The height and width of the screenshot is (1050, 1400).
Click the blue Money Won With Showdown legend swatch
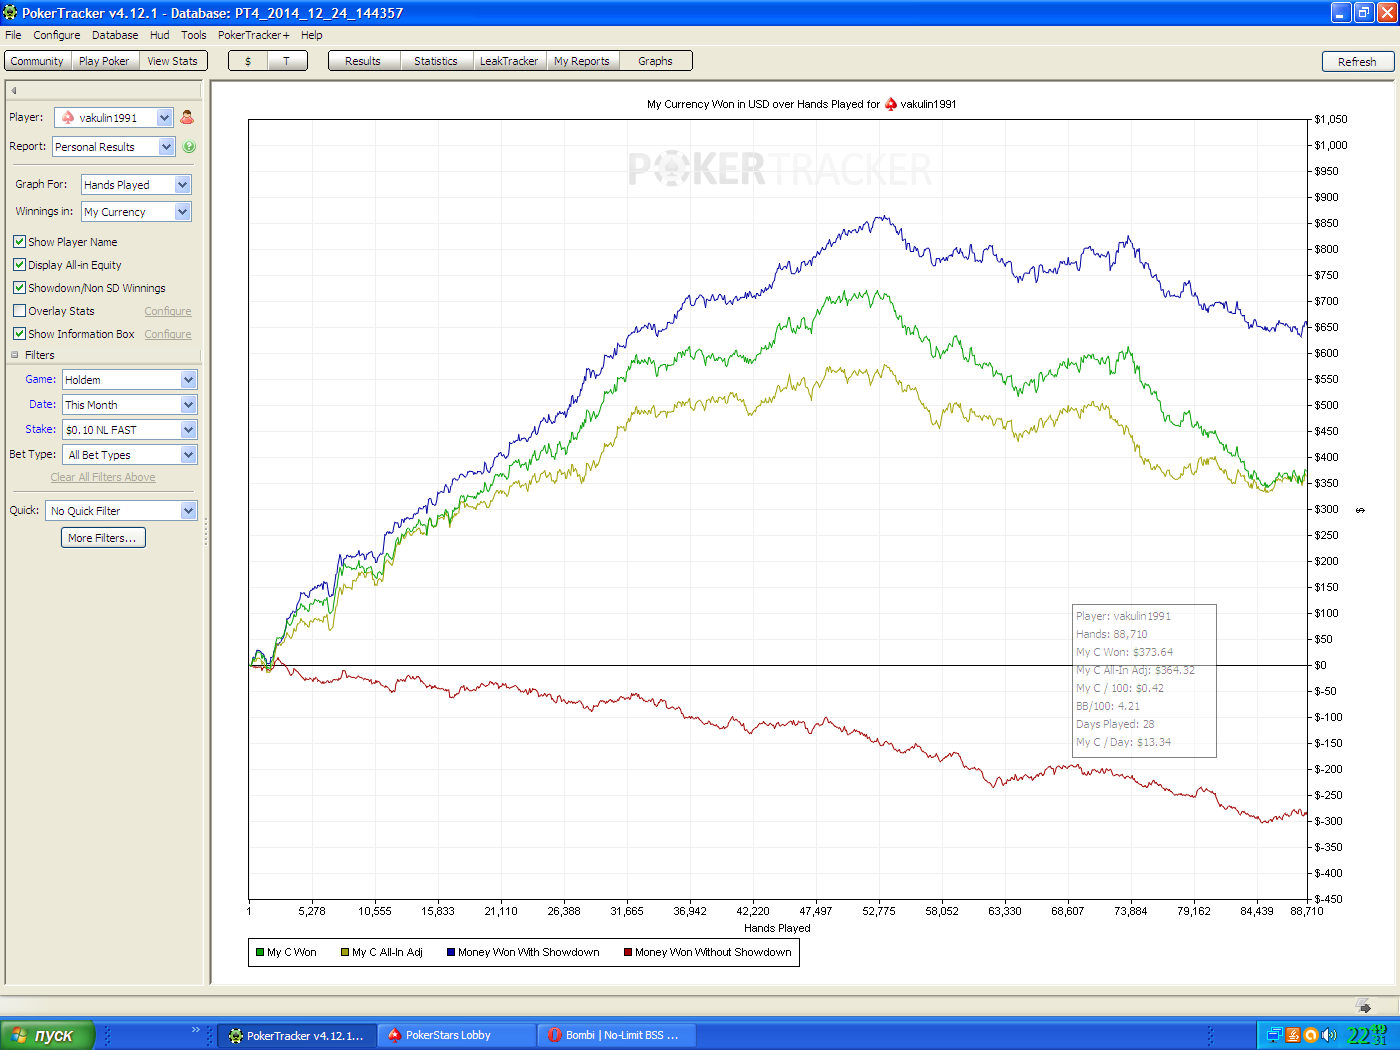click(451, 953)
